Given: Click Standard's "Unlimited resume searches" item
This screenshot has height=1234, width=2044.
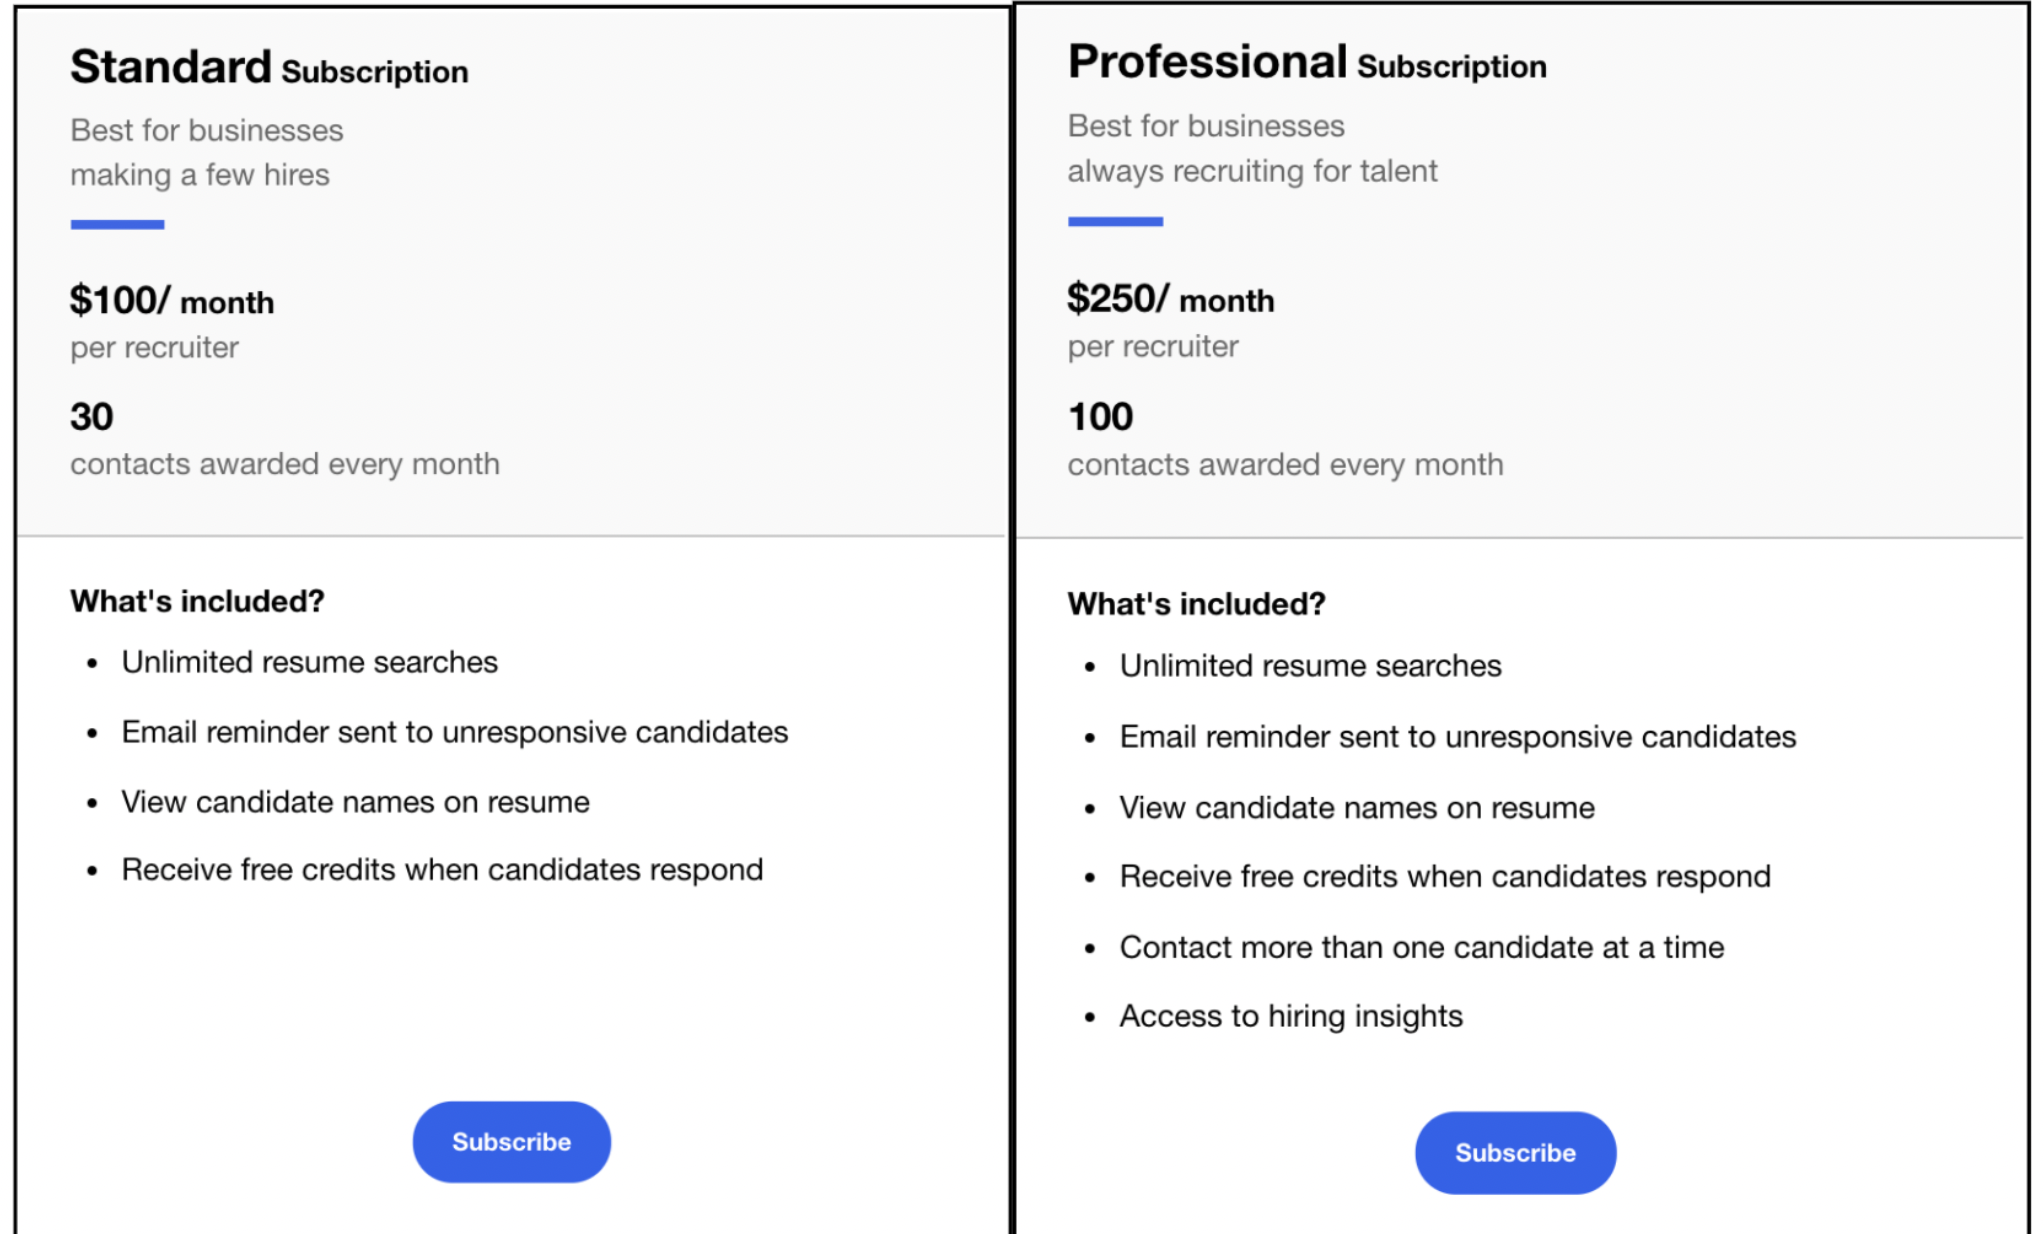Looking at the screenshot, I should tap(309, 662).
